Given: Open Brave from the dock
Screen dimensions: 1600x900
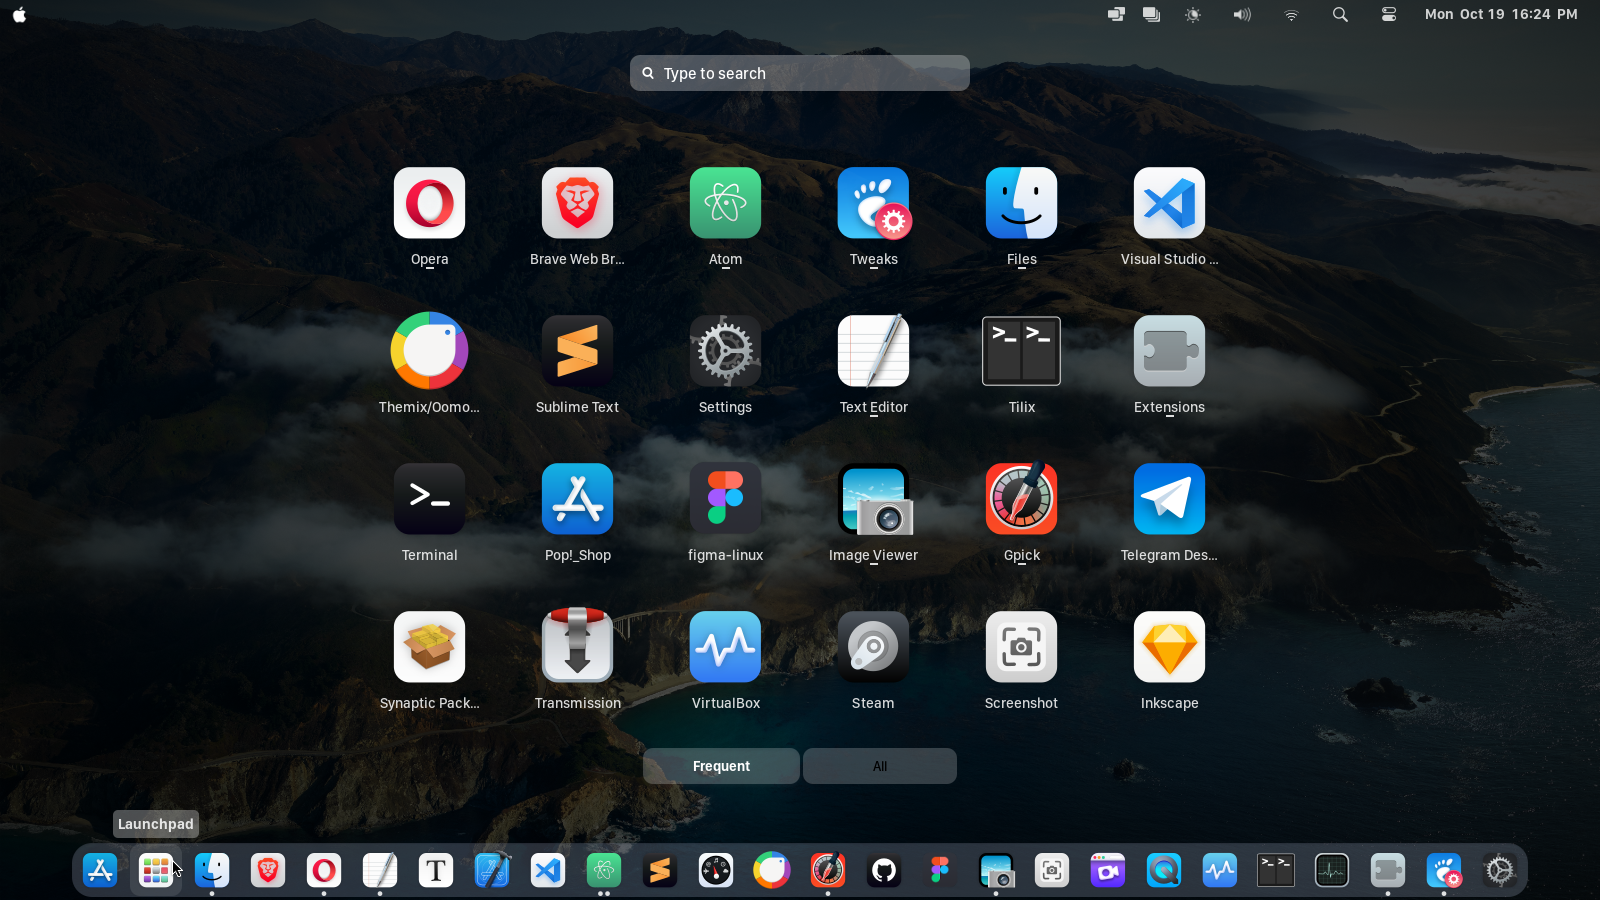Looking at the screenshot, I should coord(268,870).
